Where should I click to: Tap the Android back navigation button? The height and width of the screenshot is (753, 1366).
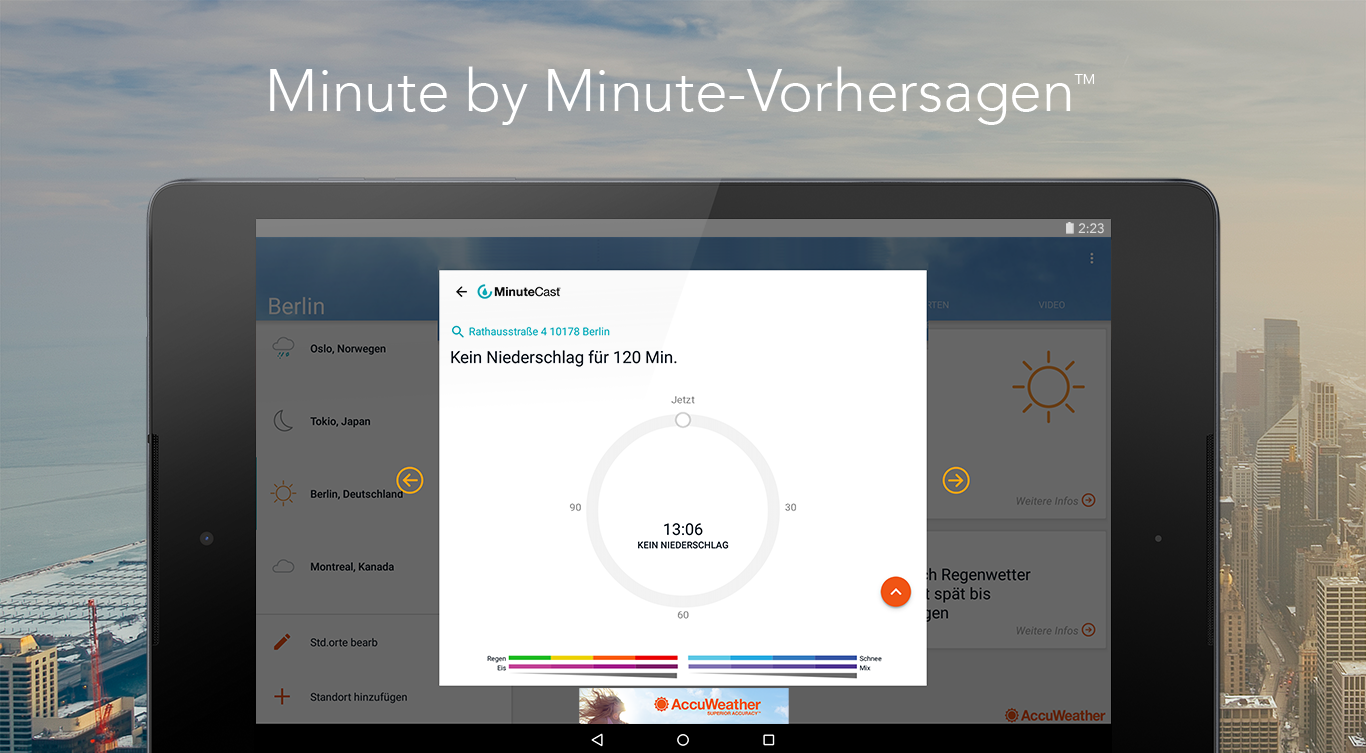click(597, 740)
